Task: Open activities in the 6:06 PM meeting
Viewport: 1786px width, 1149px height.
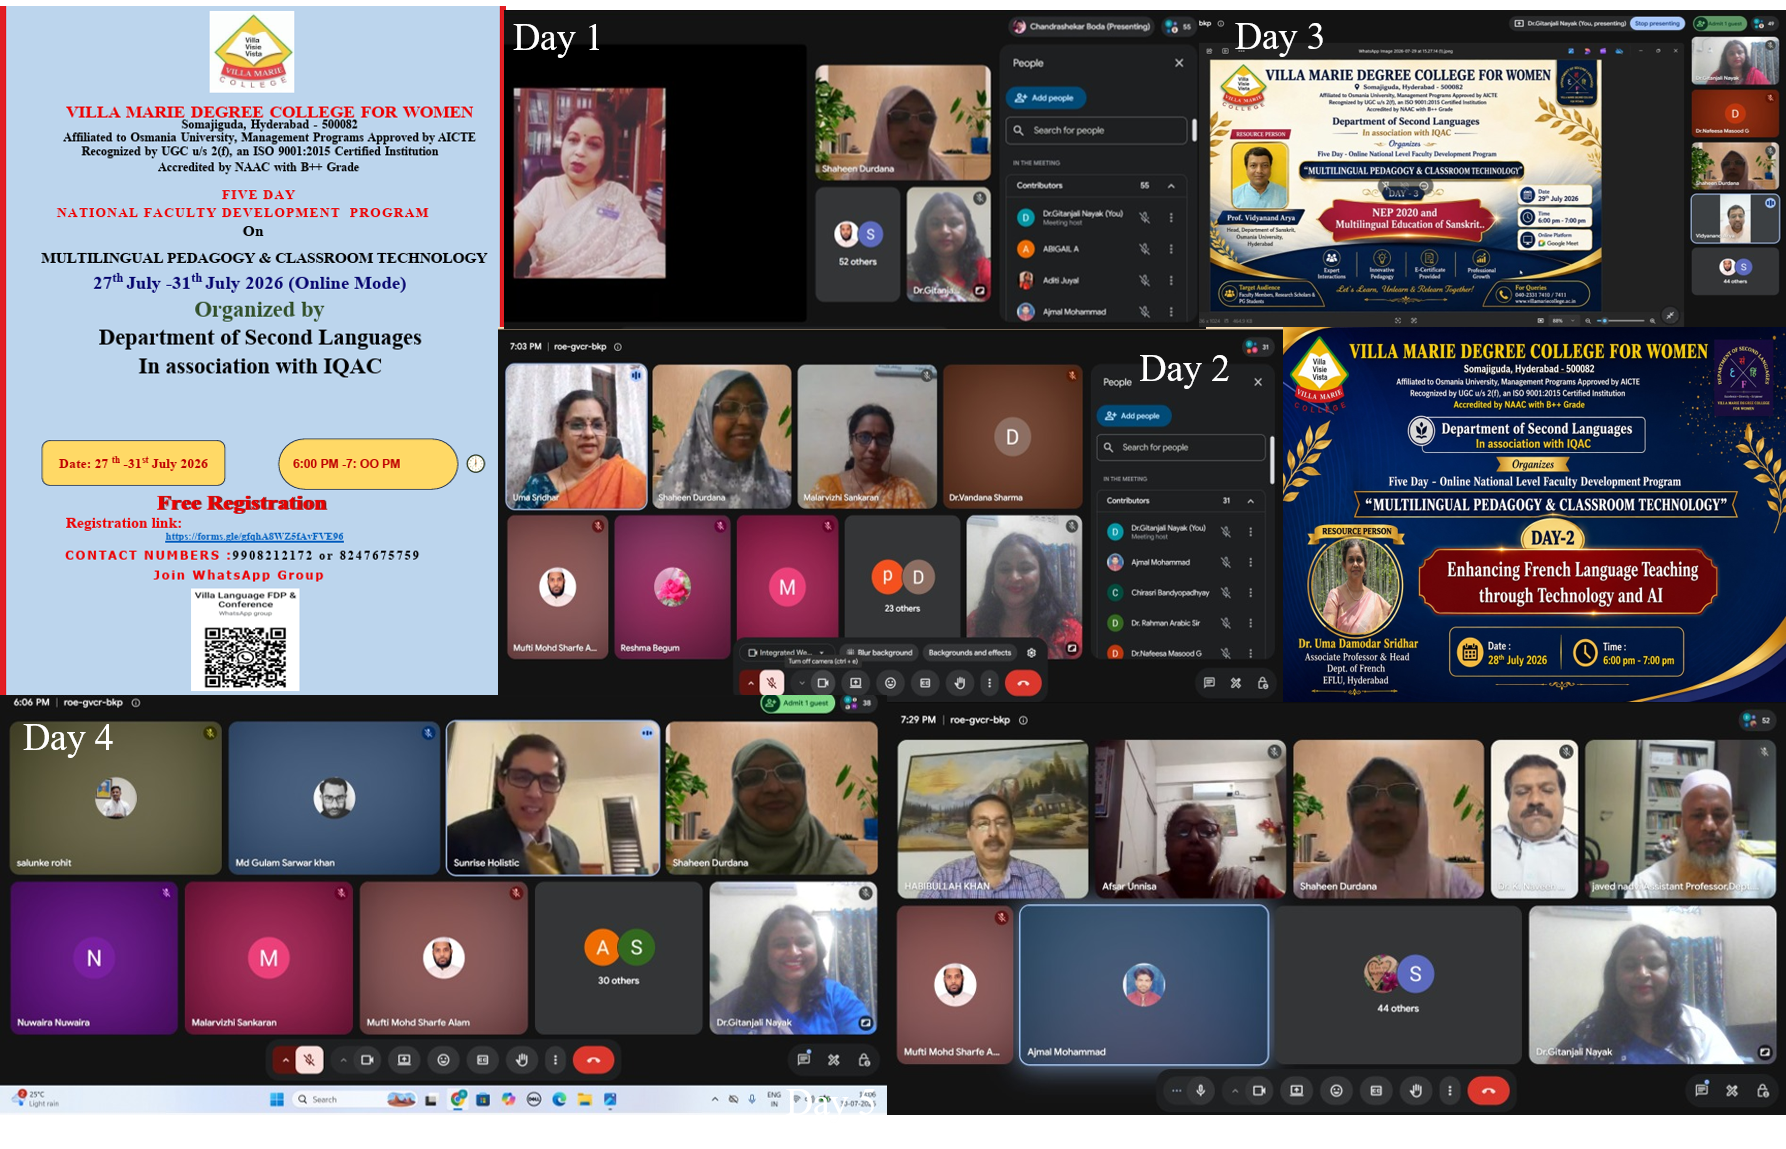Action: 834,1059
